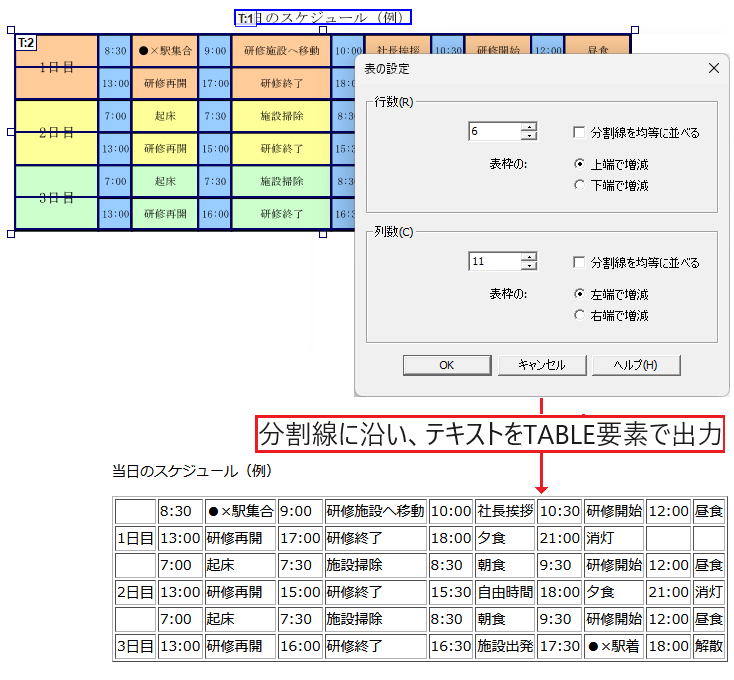Image resolution: width=734 pixels, height=680 pixels.
Task: Select the T:2 table region tag
Action: [x=26, y=42]
